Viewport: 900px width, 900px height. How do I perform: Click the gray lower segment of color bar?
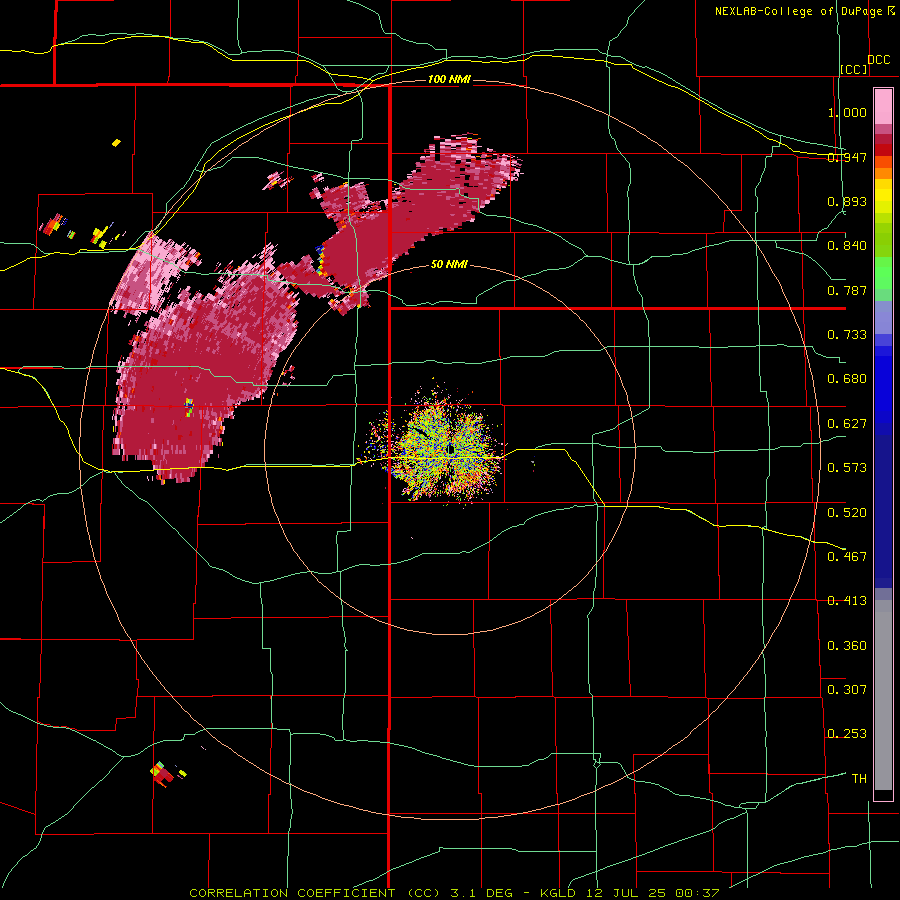pos(883,695)
